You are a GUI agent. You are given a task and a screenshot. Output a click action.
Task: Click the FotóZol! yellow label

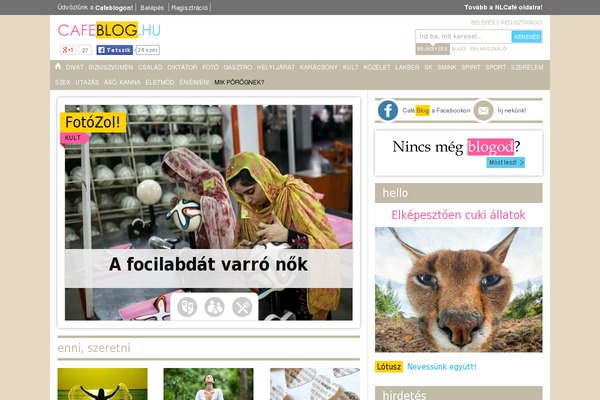93,122
